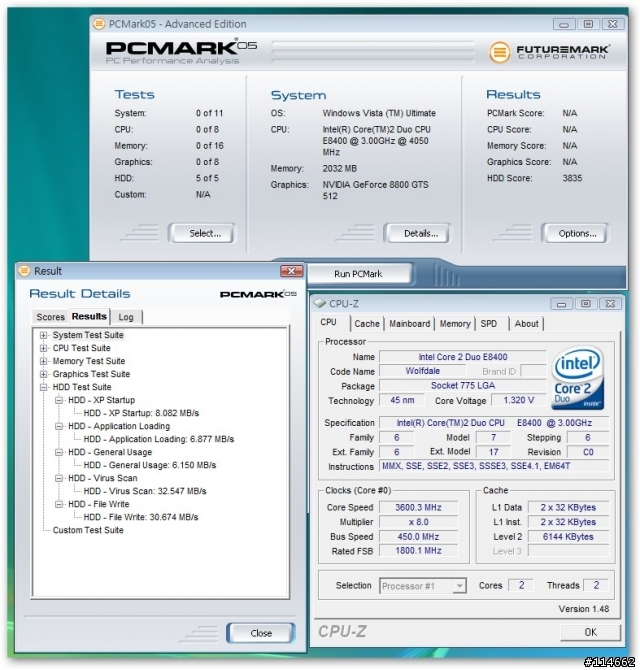Screen dimensions: 640x670
Task: Click the Bus Speed value 450.0 MHz
Action: 418,536
